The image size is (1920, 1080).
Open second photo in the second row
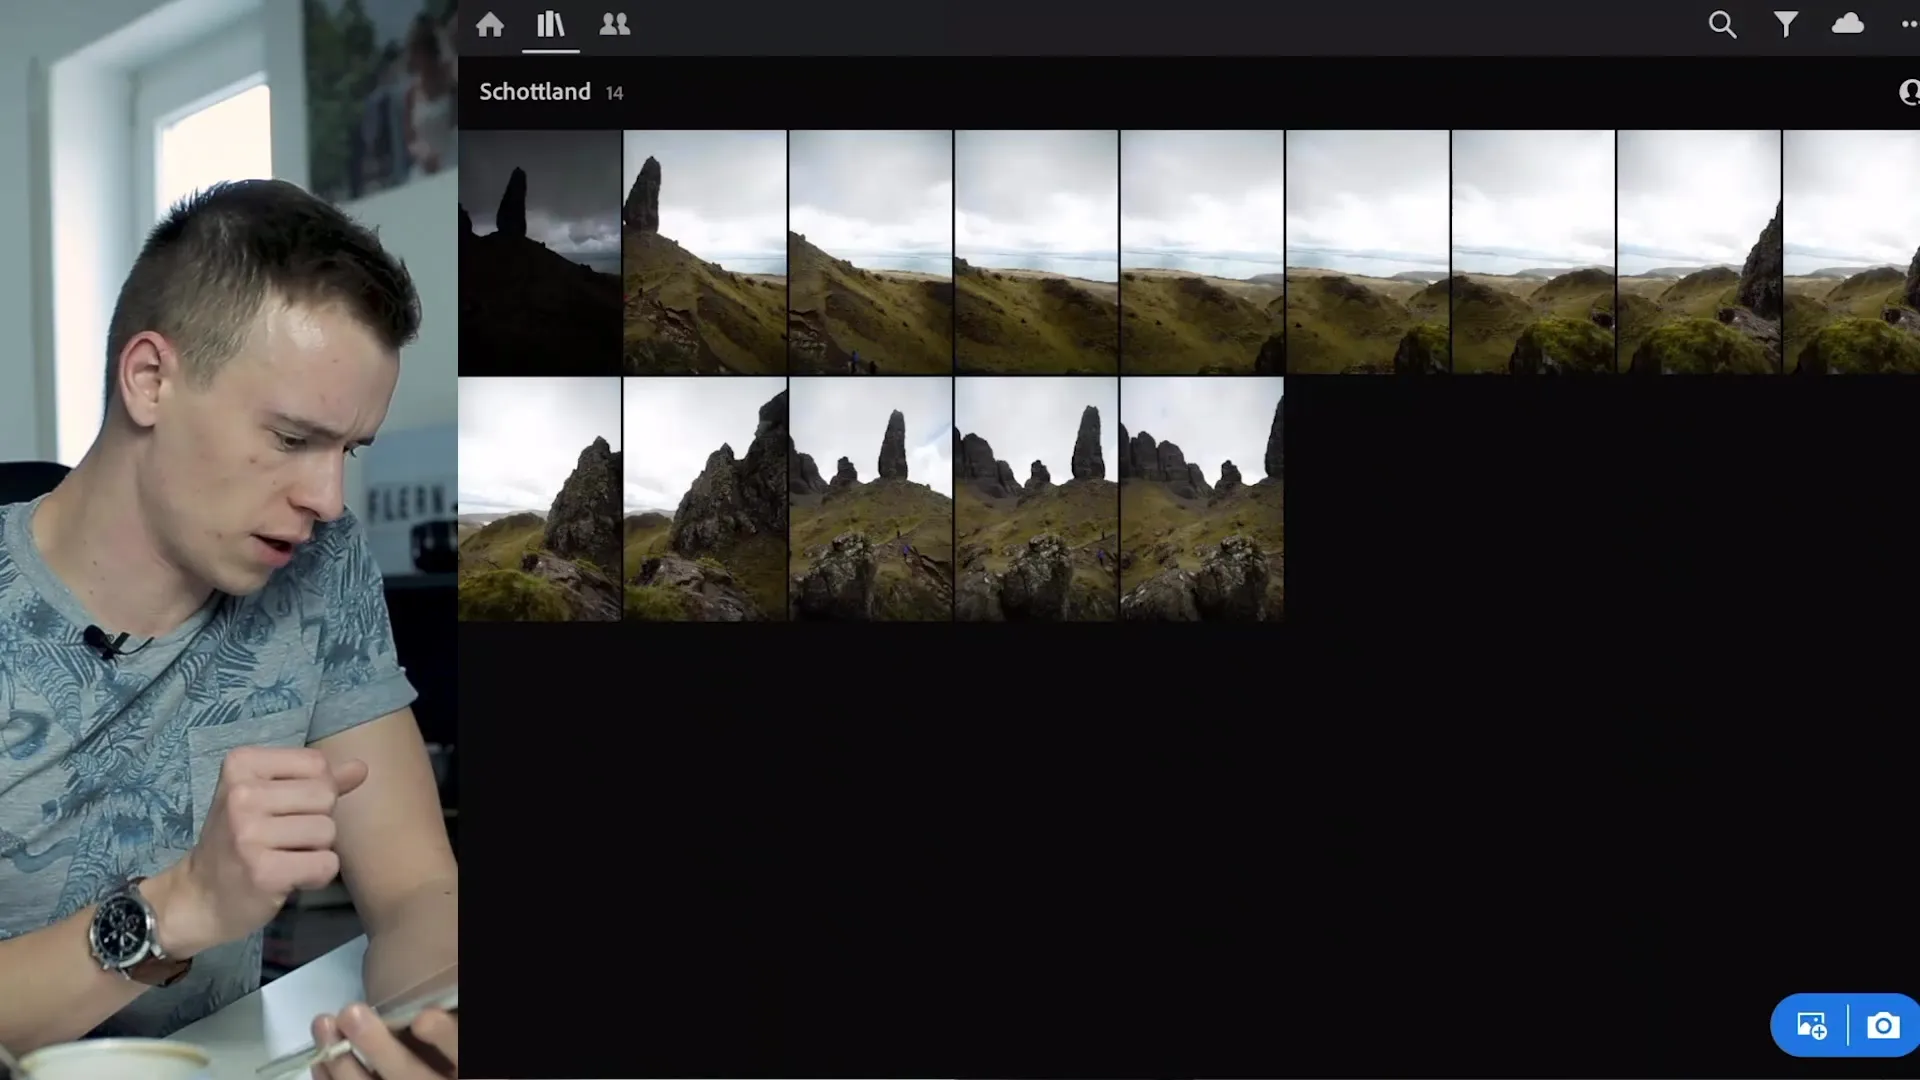pos(705,499)
